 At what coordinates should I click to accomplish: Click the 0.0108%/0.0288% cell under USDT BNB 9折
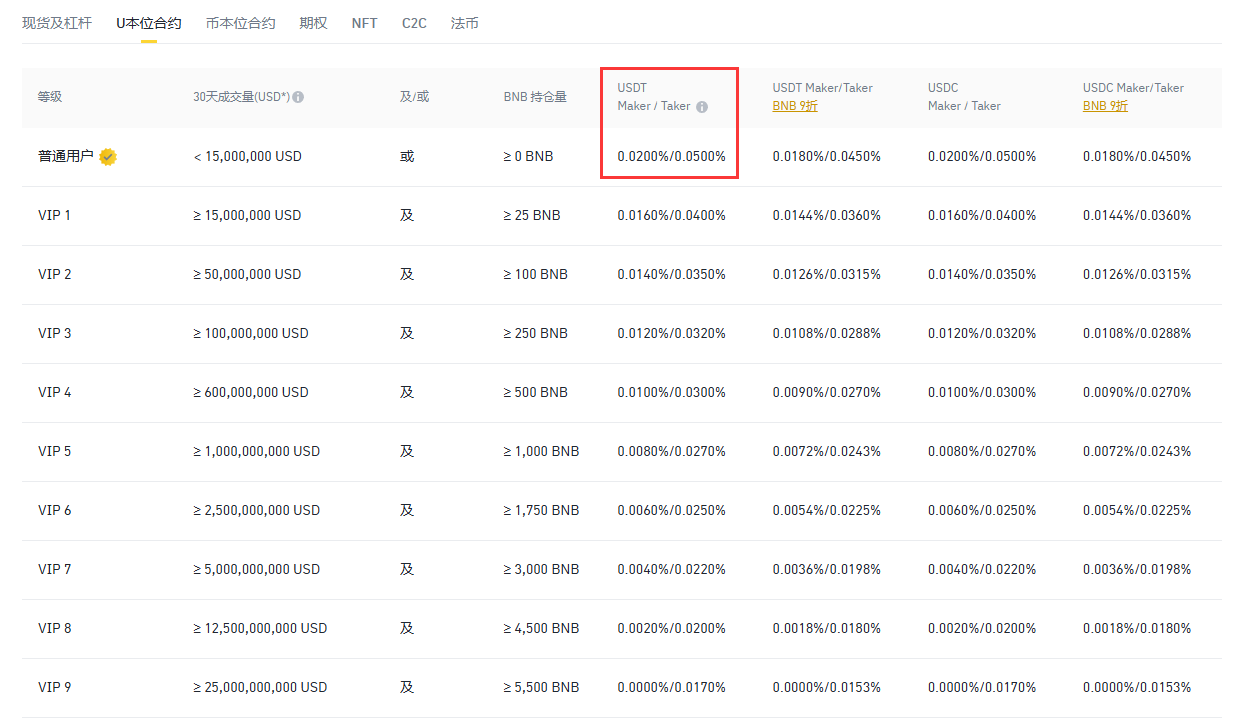pos(827,333)
